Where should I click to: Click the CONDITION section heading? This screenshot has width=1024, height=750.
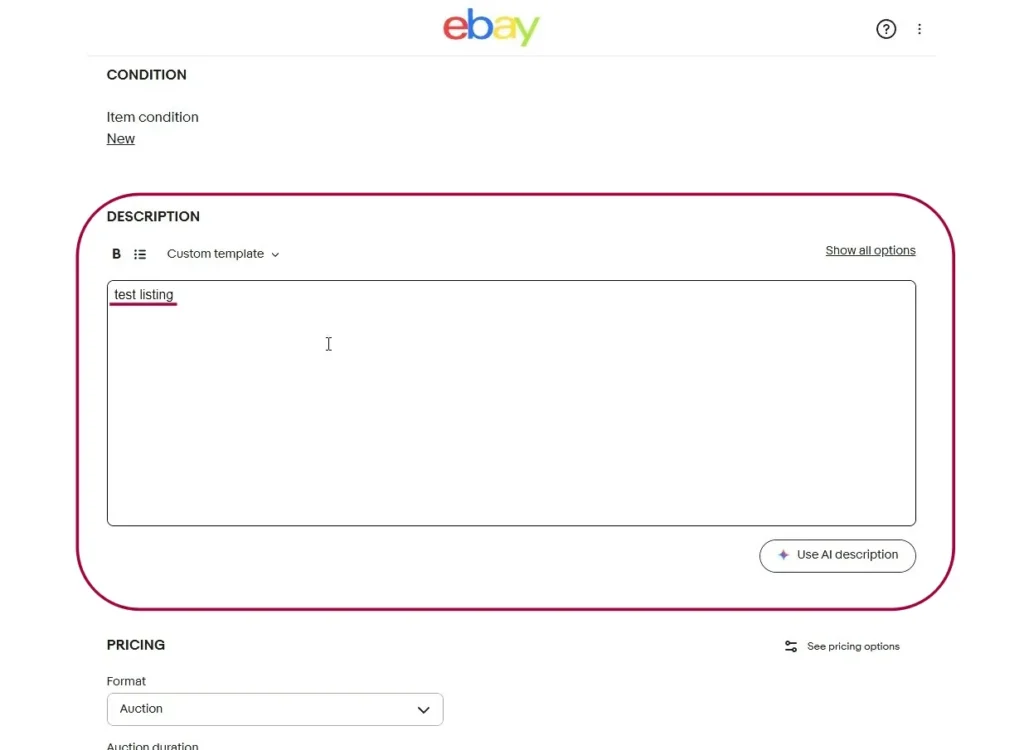147,75
